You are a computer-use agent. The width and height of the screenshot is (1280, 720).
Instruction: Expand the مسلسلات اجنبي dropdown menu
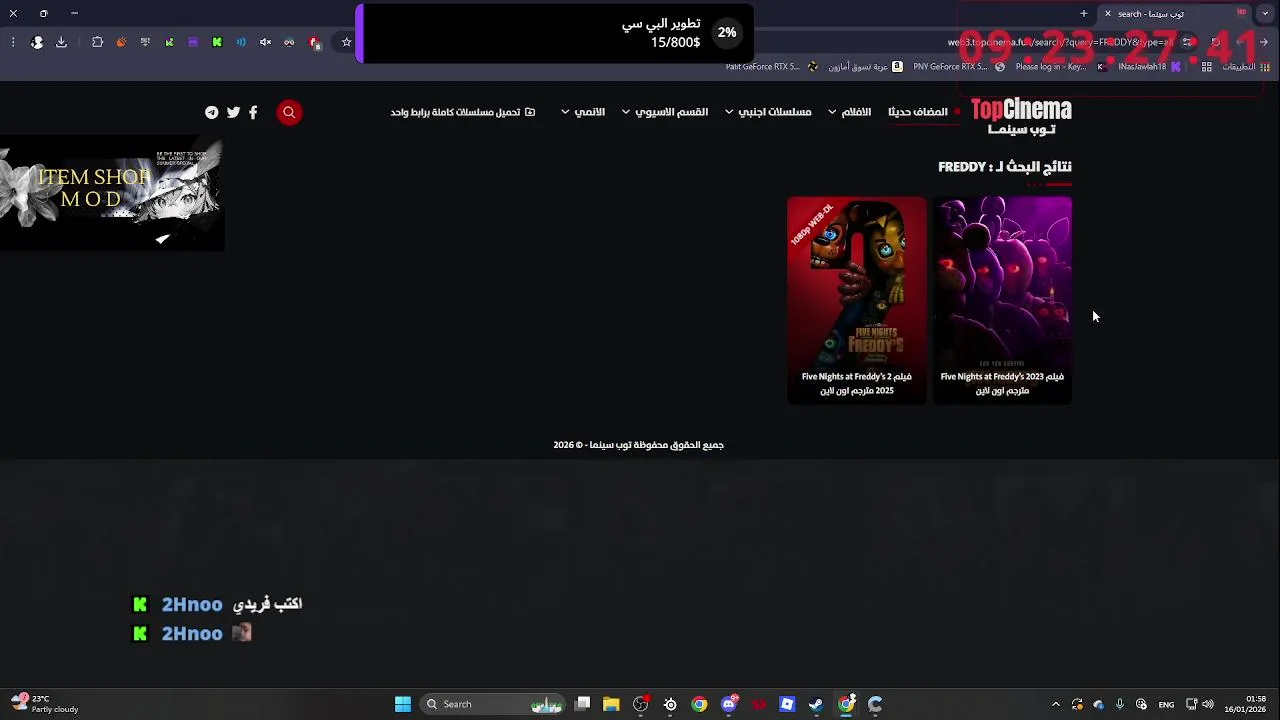click(x=768, y=112)
